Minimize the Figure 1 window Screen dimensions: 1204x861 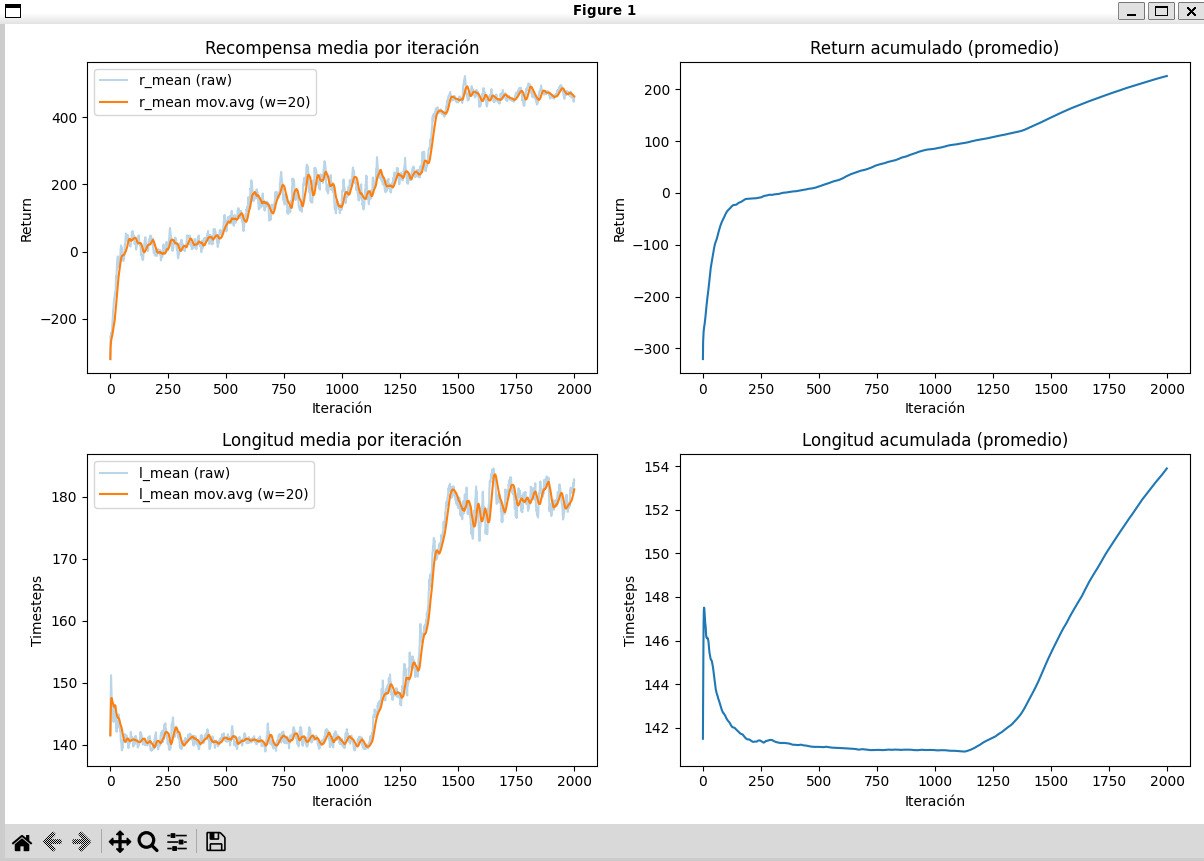click(1131, 11)
